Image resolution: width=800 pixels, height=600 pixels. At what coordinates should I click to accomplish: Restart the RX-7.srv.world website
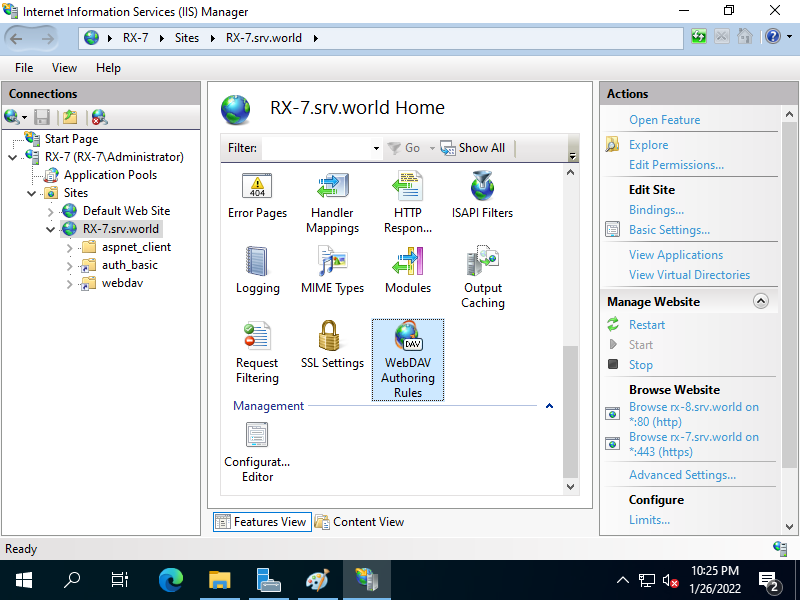click(x=647, y=324)
